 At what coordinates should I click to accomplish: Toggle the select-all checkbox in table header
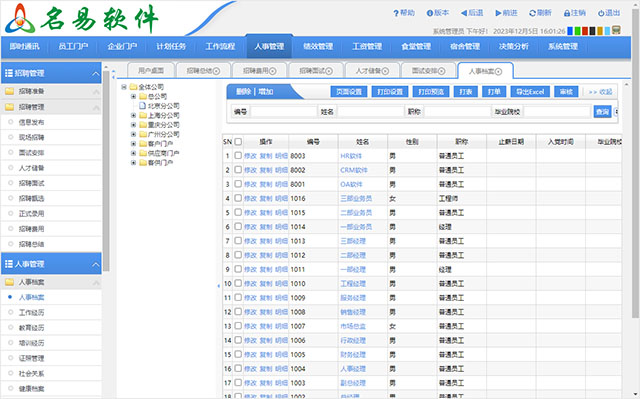pos(238,142)
